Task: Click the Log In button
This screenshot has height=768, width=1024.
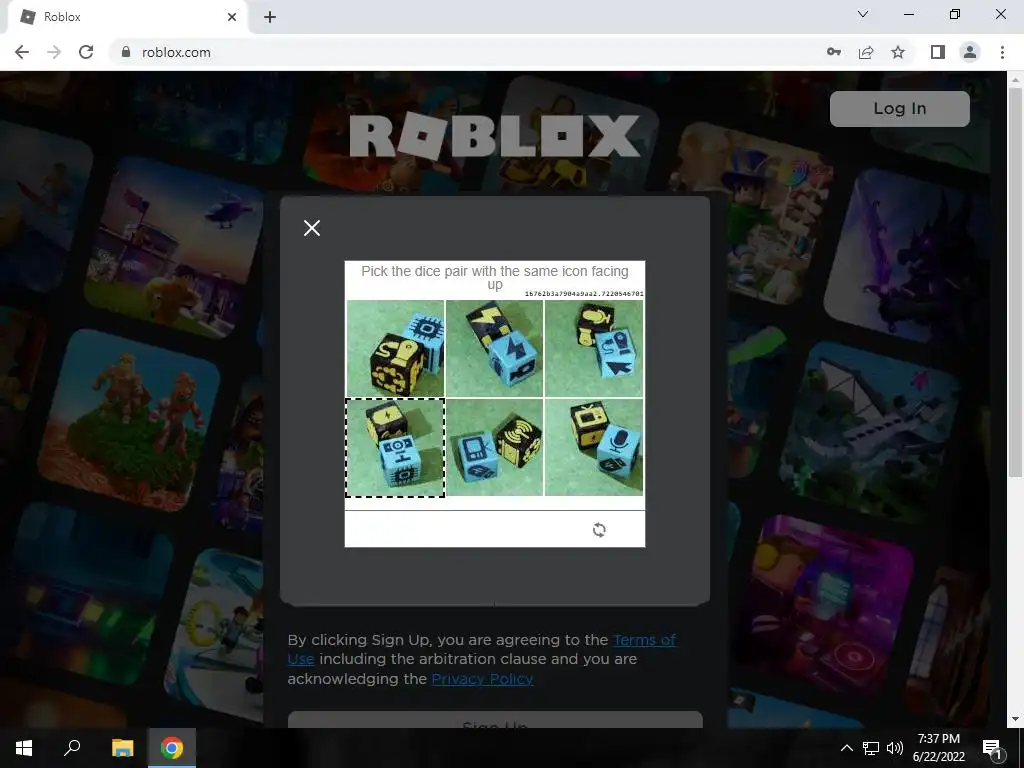Action: [899, 108]
